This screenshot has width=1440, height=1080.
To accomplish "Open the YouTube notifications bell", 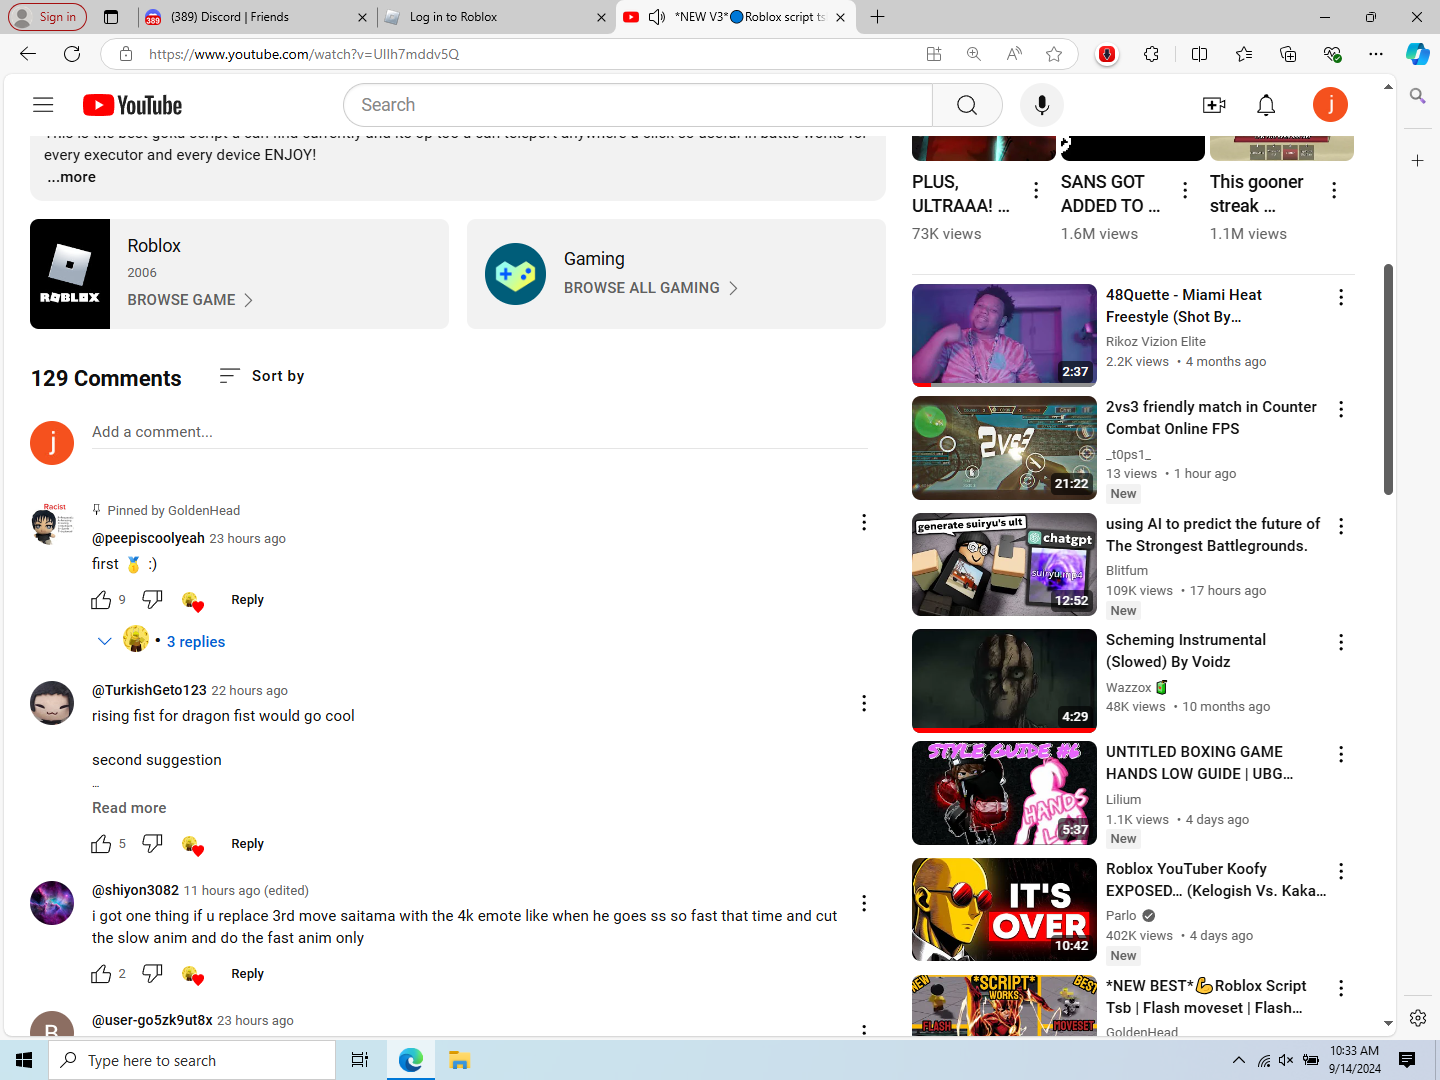I will tap(1266, 105).
